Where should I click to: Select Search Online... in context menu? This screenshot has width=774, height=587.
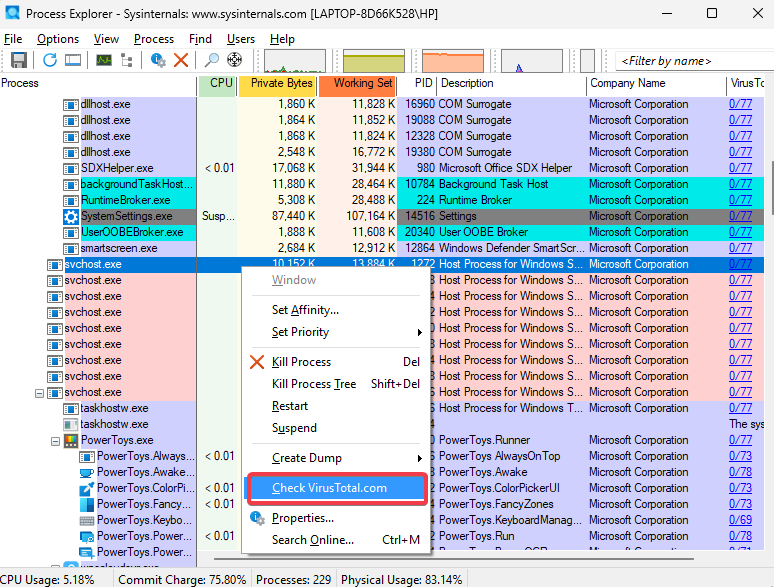pos(336,540)
